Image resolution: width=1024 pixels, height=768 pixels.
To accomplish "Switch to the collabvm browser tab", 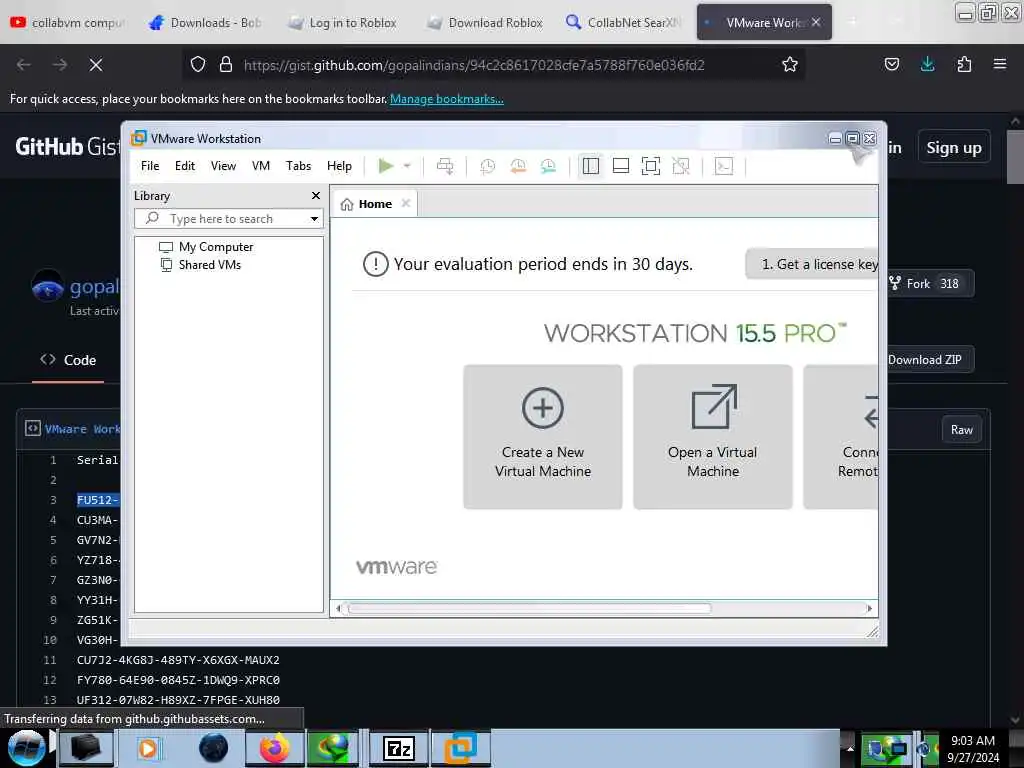I will [x=67, y=22].
